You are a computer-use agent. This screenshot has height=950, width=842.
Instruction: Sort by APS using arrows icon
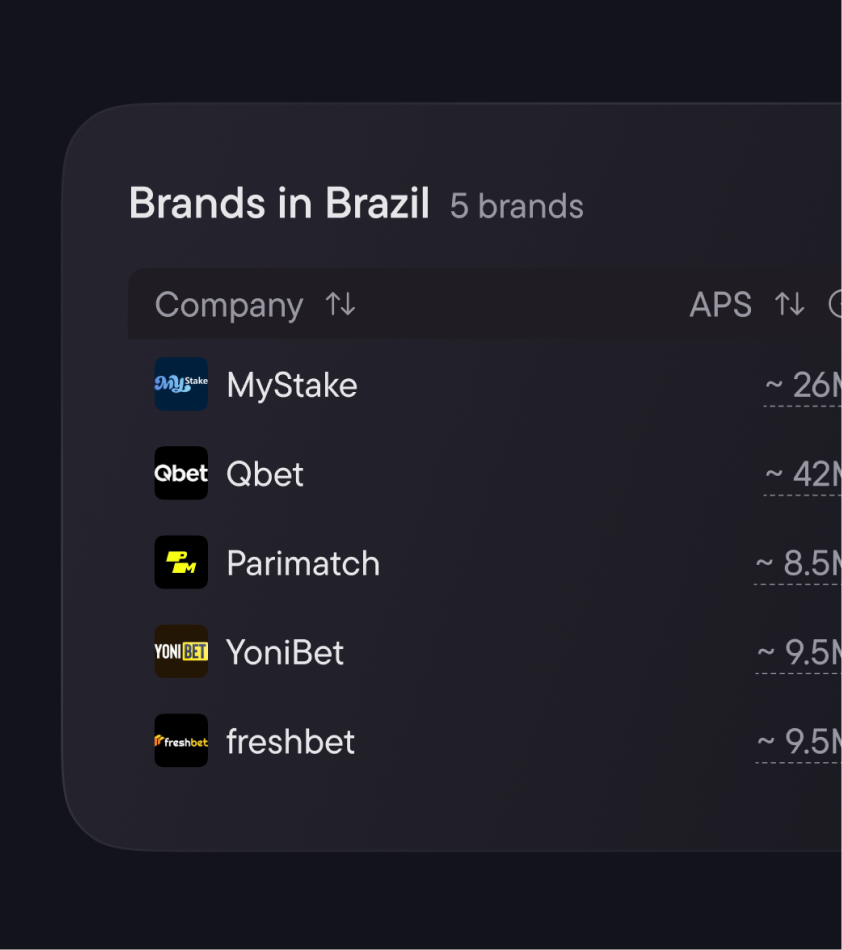pos(789,305)
